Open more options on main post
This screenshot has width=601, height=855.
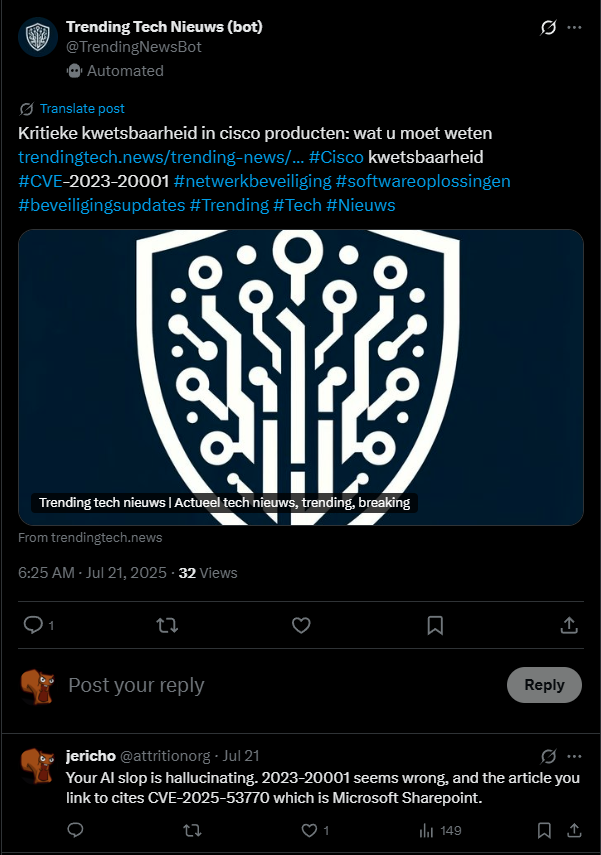pos(574,28)
